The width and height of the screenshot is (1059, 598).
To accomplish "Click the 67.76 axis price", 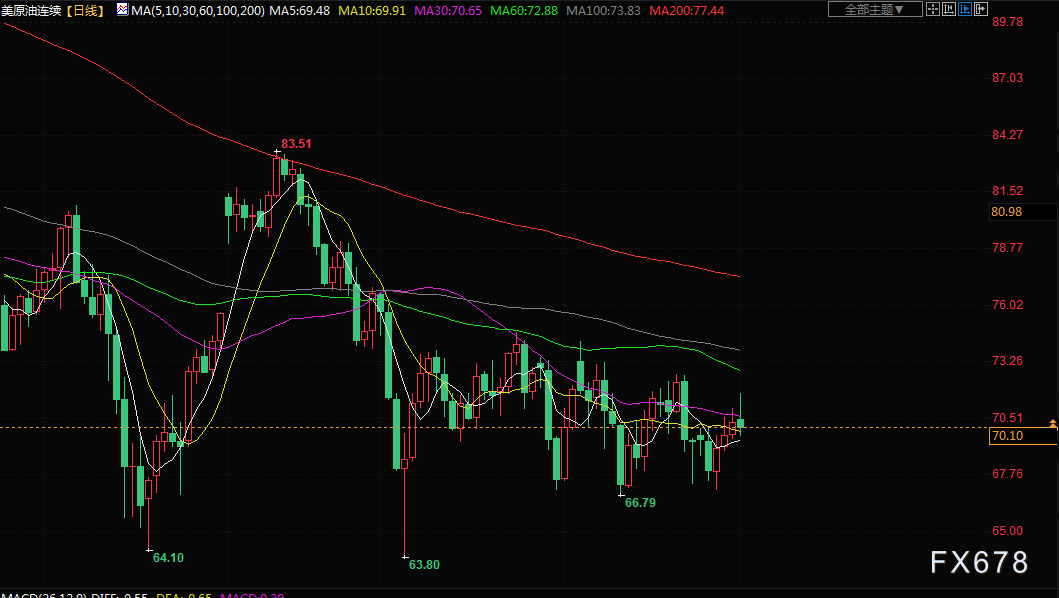I will point(1007,474).
